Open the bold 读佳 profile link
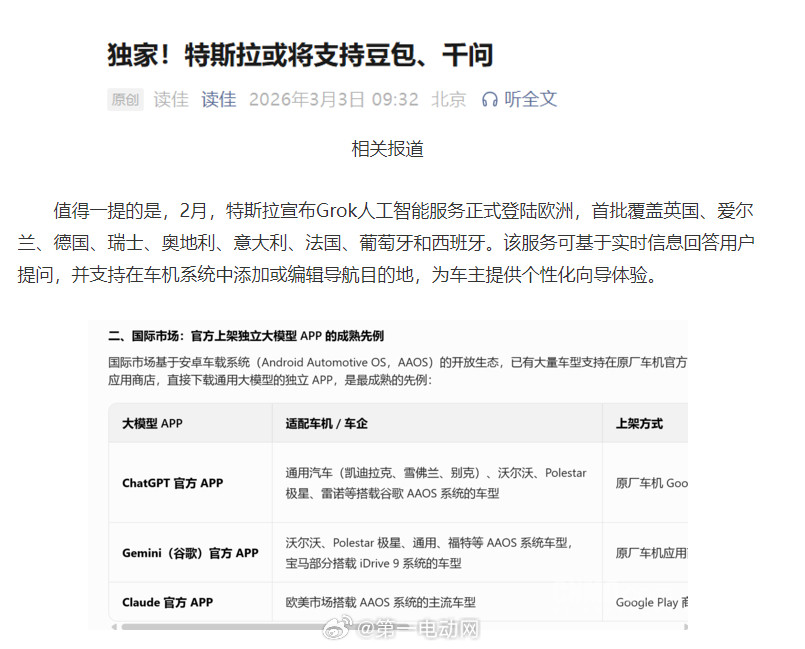805x649 pixels. [218, 99]
